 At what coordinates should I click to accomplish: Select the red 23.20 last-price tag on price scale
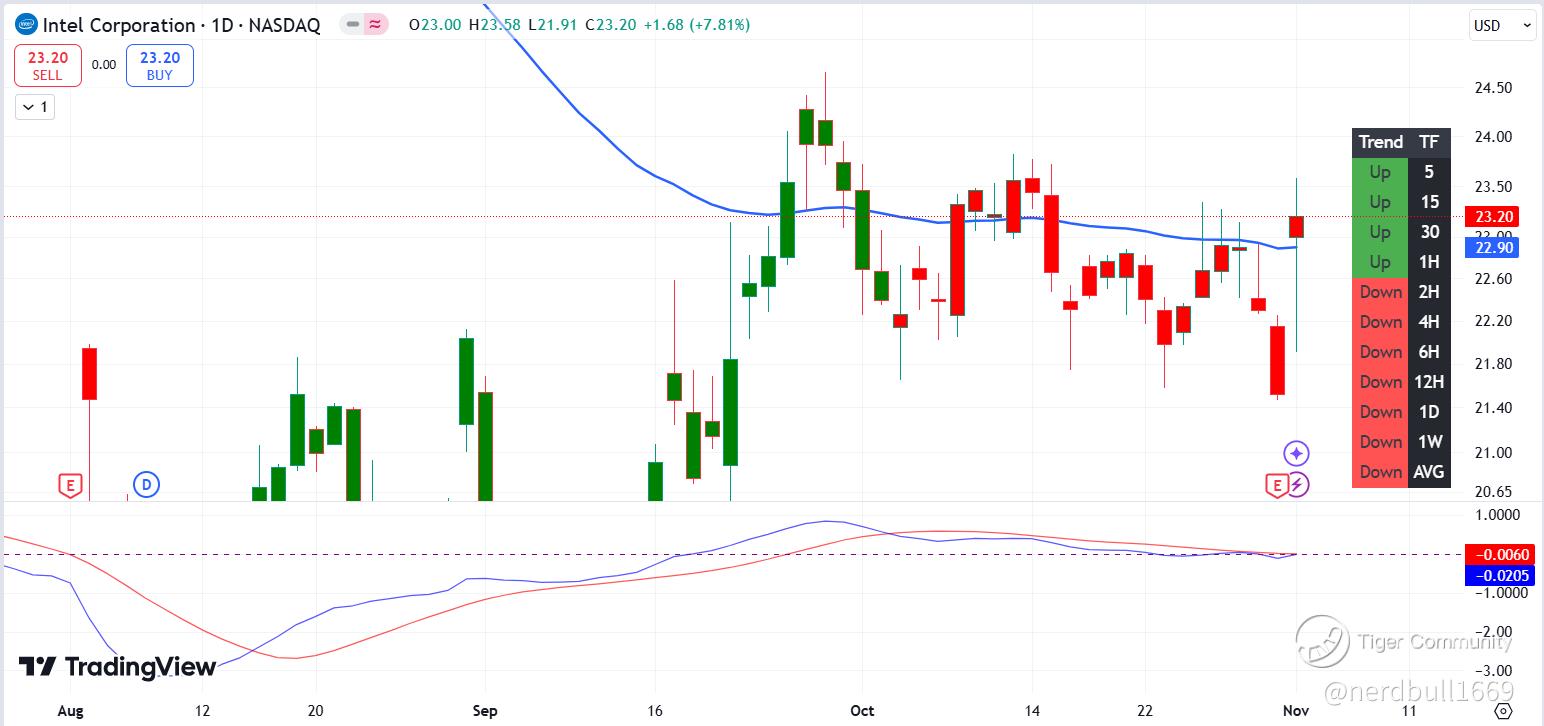(x=1491, y=217)
